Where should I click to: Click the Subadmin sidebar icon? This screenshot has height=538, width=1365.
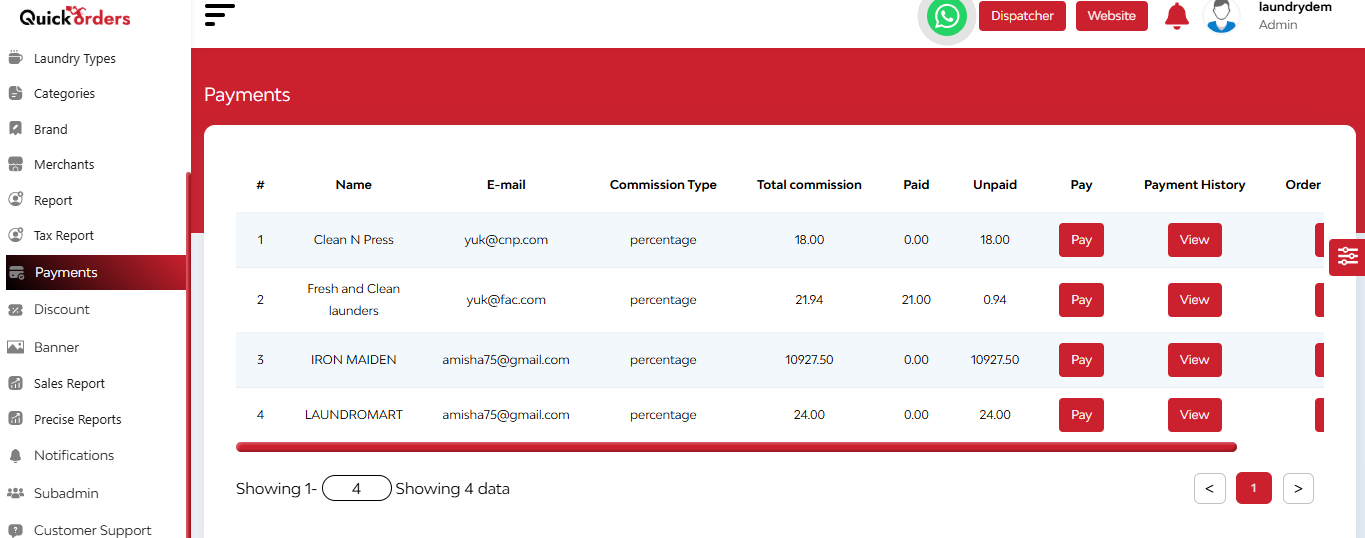click(15, 493)
